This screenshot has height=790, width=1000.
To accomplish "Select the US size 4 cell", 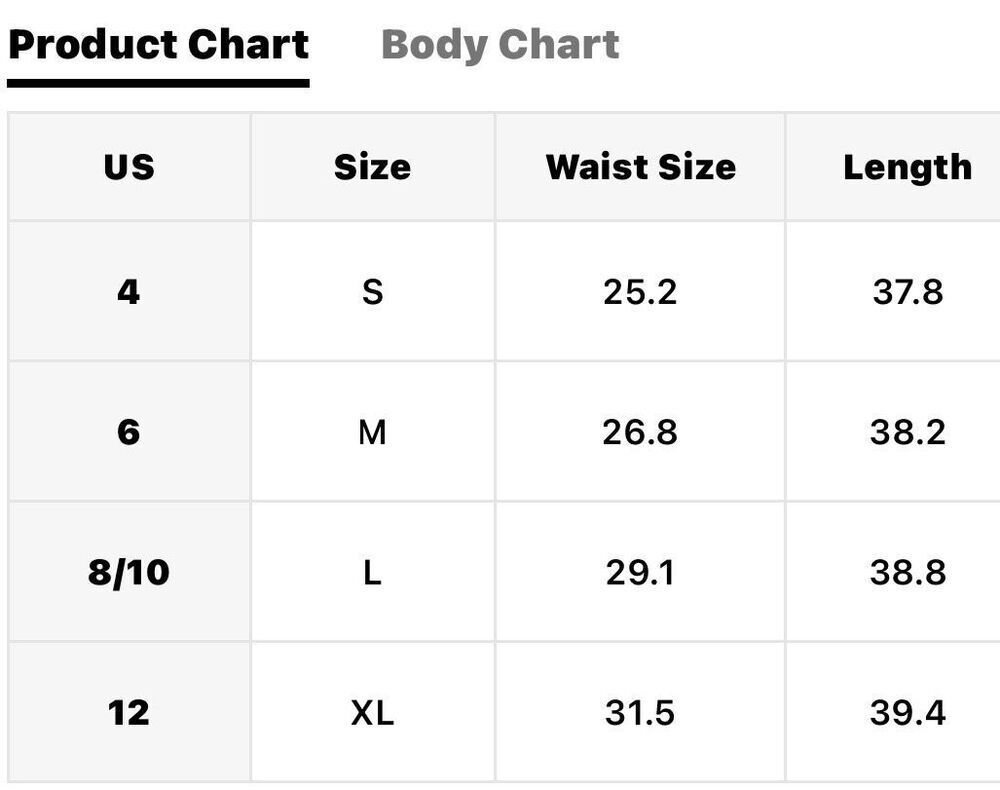I will [129, 291].
